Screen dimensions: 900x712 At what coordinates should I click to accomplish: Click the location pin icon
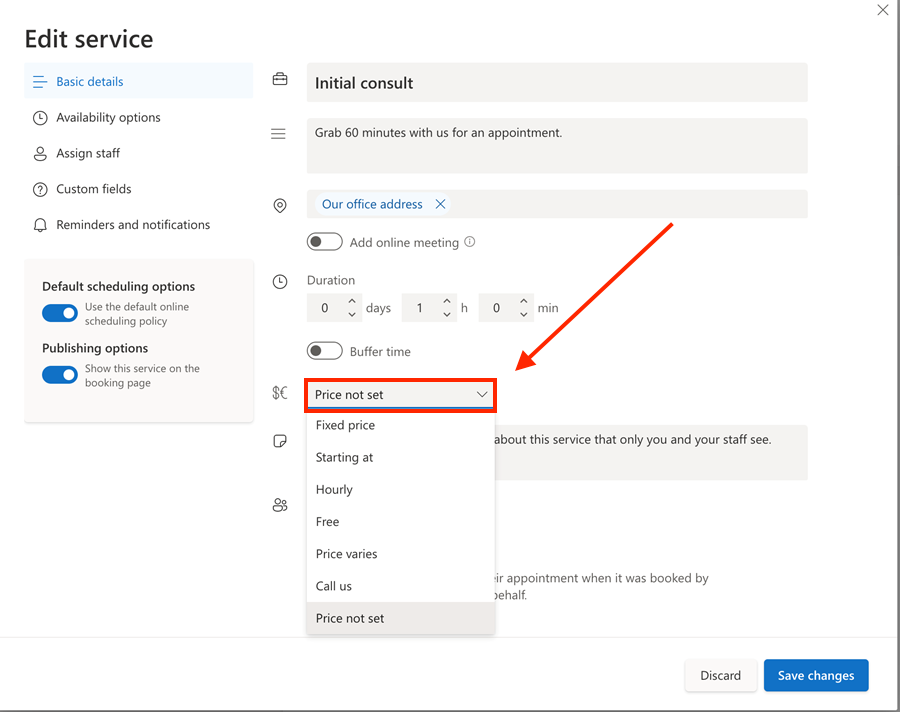point(280,206)
